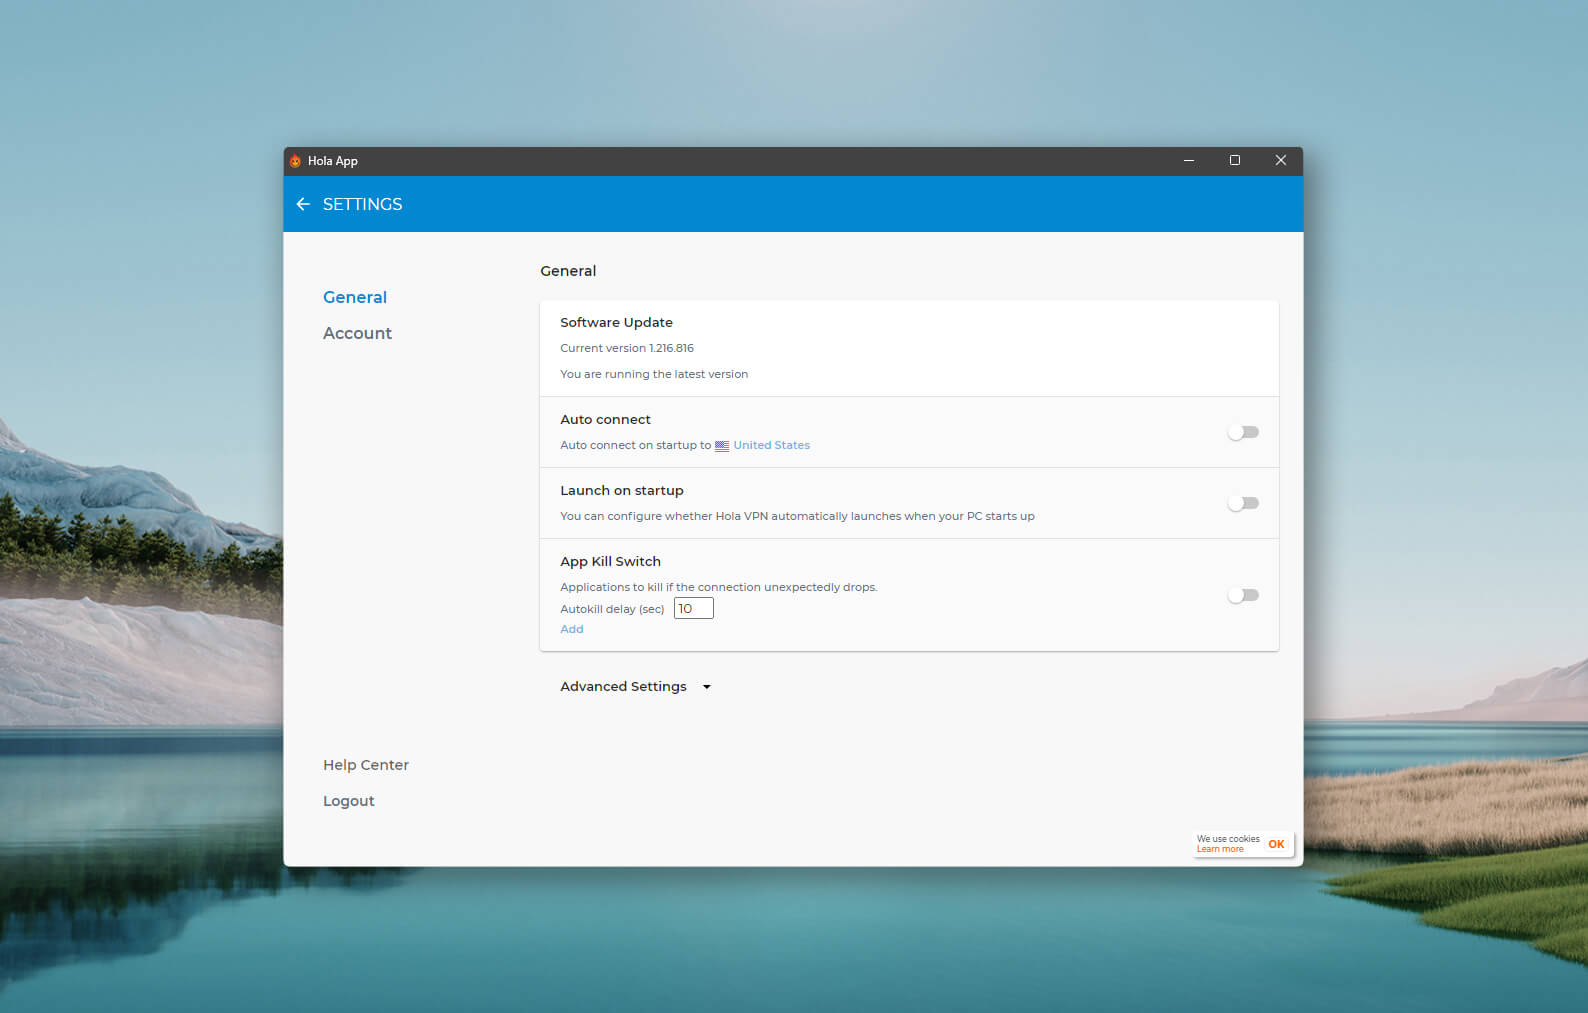Screen dimensions: 1588x1013
Task: Click the United States country link
Action: tap(772, 445)
